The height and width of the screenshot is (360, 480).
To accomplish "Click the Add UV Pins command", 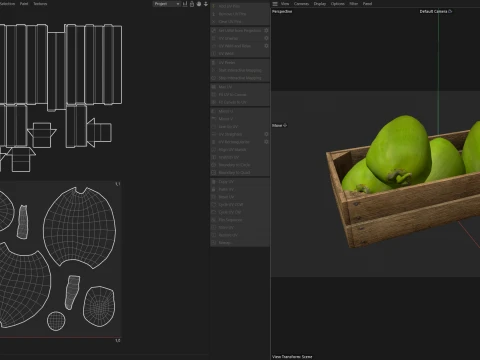I will pyautogui.click(x=240, y=6).
